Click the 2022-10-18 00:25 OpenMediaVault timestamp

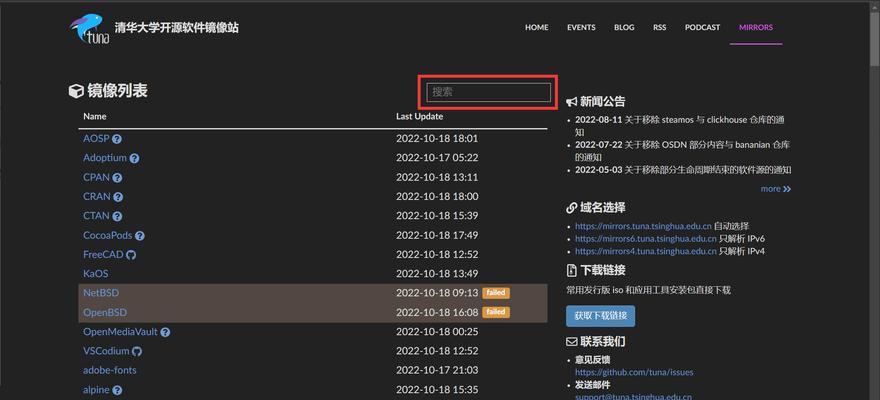(x=437, y=332)
